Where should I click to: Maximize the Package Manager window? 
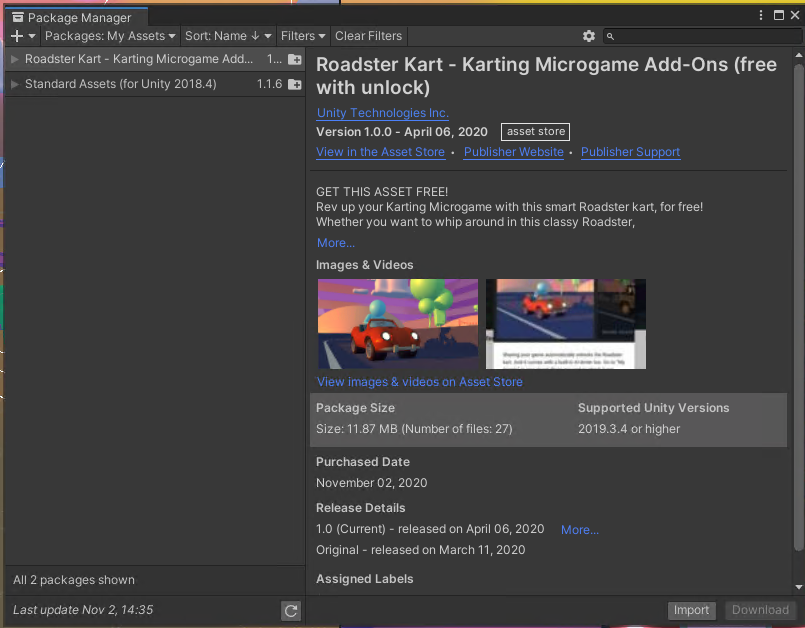click(x=779, y=15)
